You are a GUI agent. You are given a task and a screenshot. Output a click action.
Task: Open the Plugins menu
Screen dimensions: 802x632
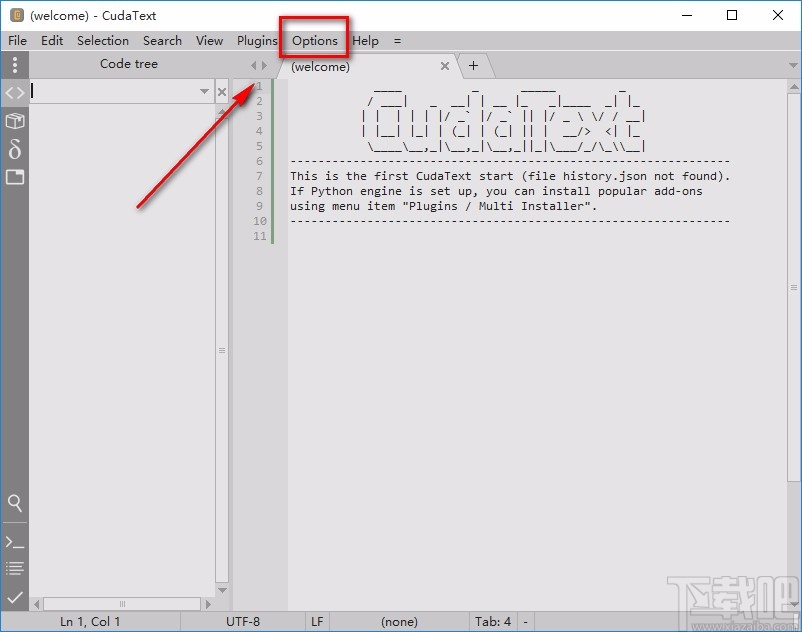point(257,40)
